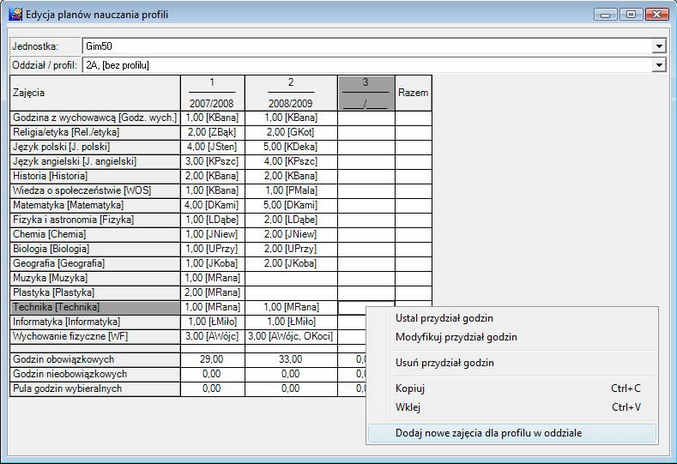Click cell 2,00 [UPrzy] for Biologia

[x=291, y=249]
